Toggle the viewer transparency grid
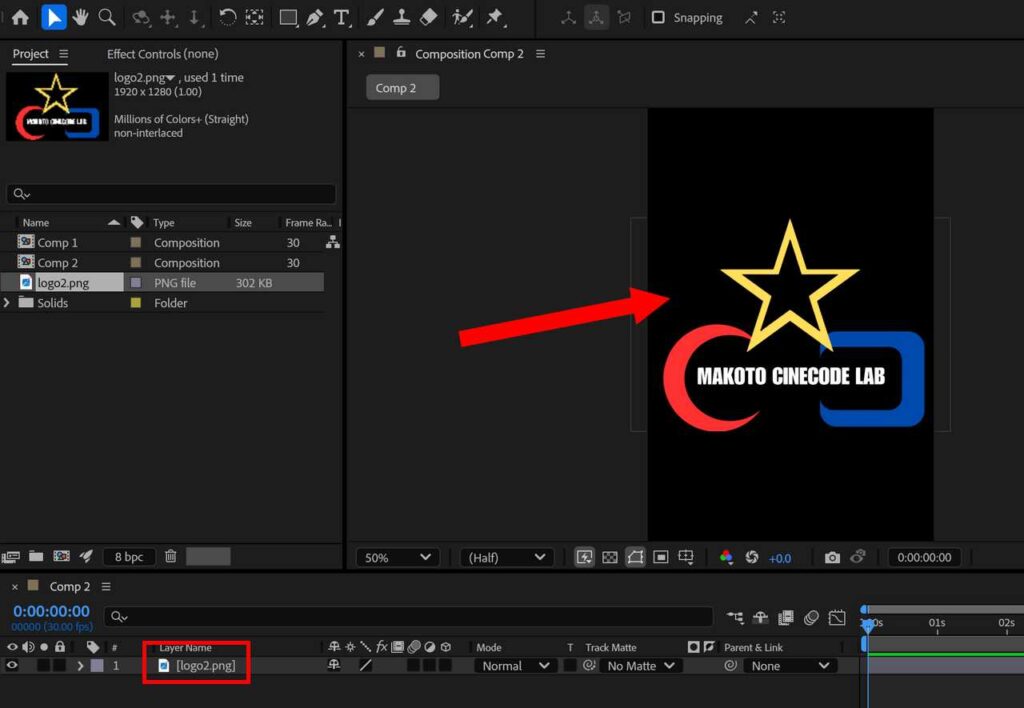Viewport: 1024px width, 708px height. tap(609, 557)
